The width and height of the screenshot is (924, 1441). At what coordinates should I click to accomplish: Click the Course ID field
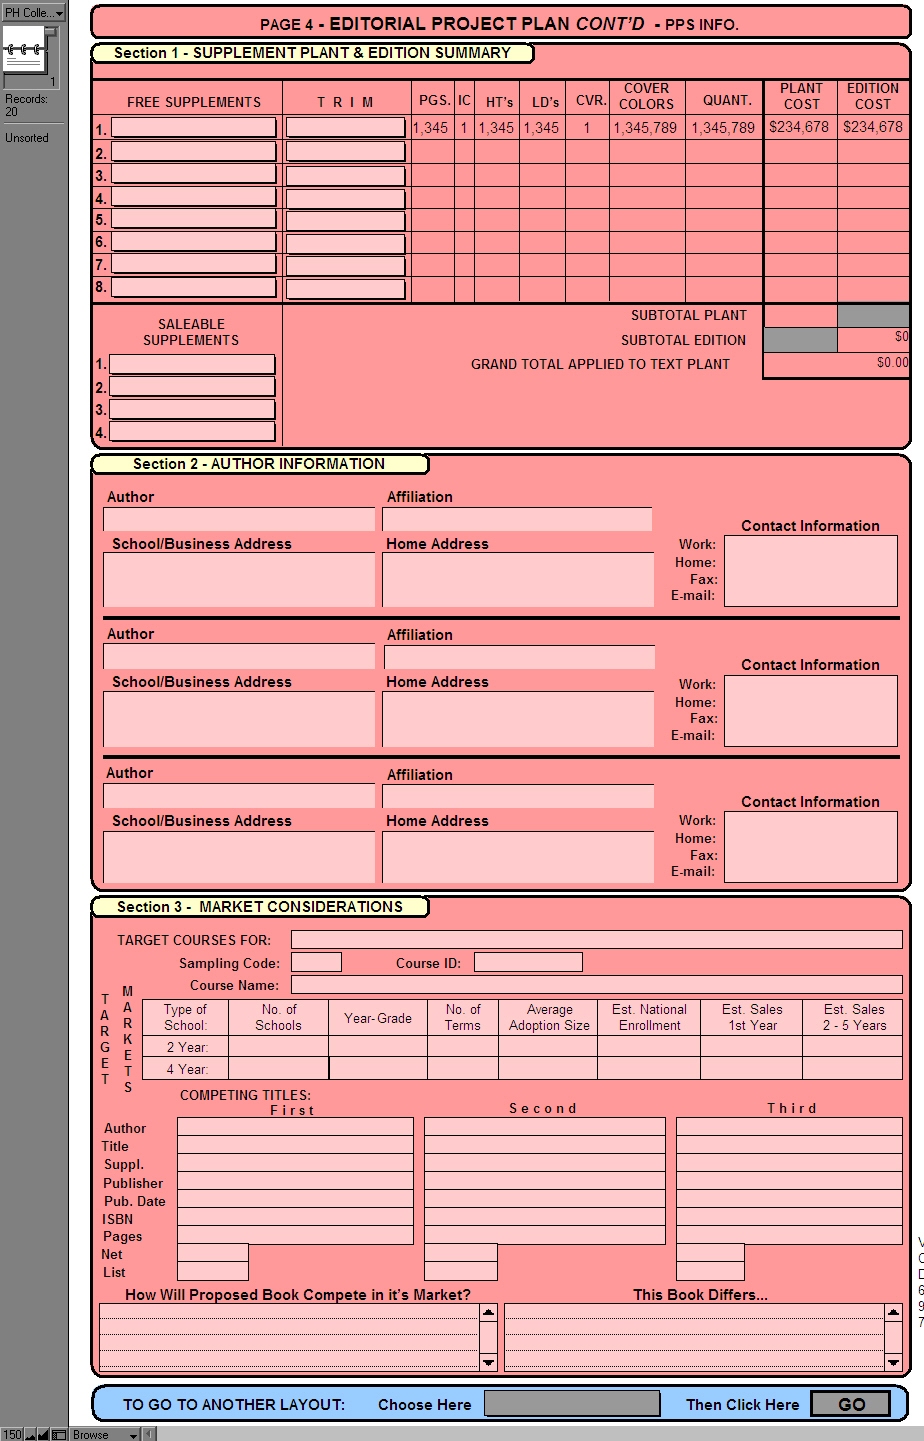click(x=528, y=962)
